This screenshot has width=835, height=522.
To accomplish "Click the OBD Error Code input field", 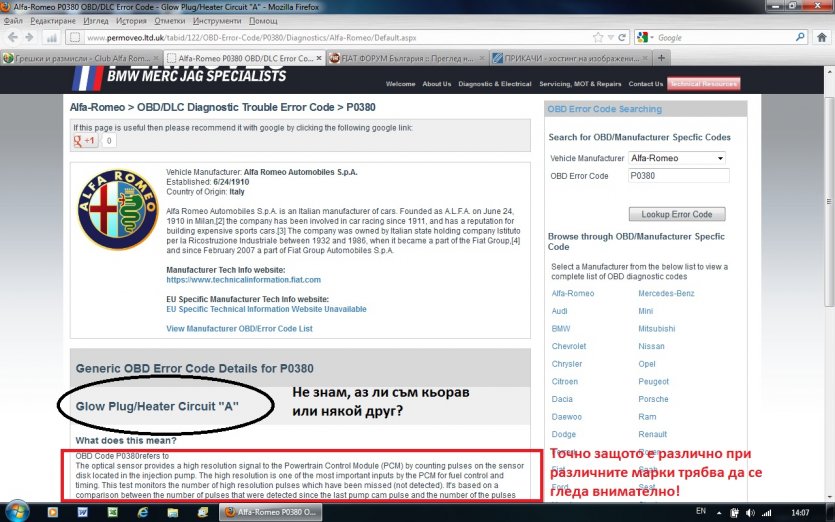I will [677, 176].
